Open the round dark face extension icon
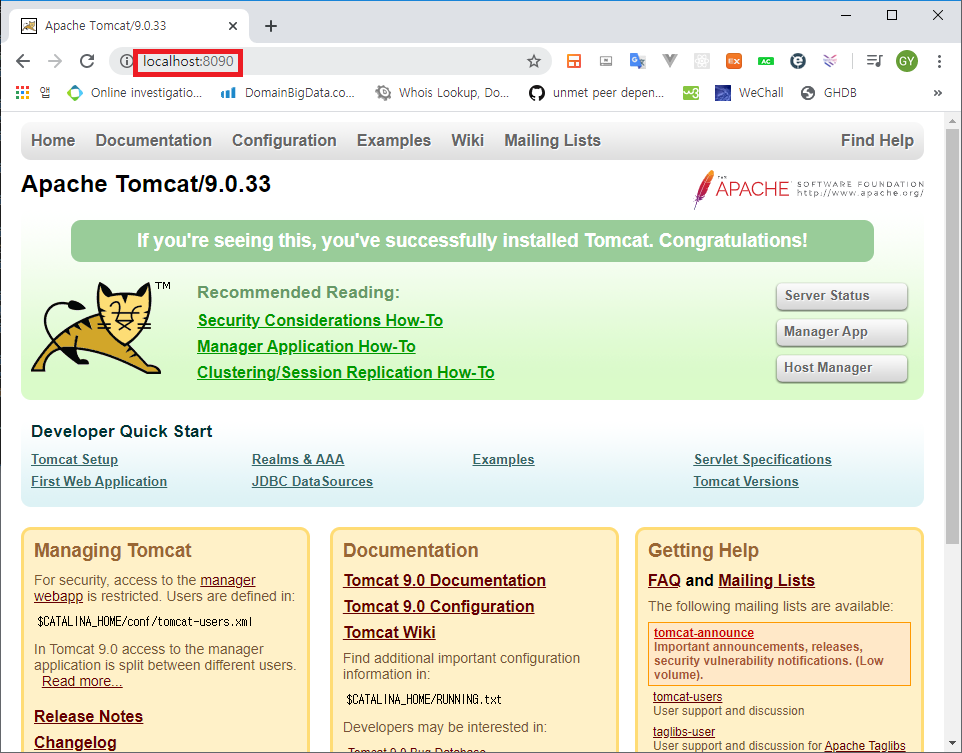The image size is (962, 753). click(798, 61)
